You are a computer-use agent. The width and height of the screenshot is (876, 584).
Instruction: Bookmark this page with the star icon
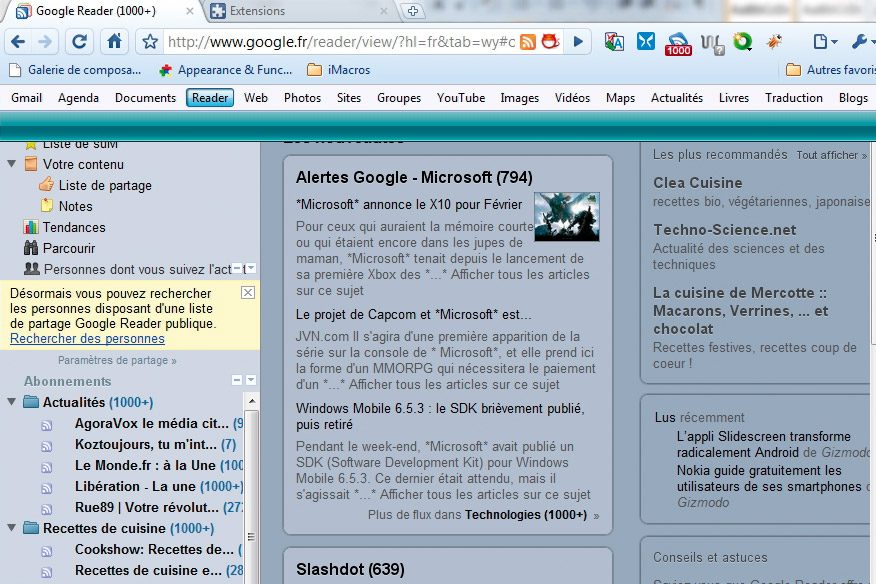point(149,42)
